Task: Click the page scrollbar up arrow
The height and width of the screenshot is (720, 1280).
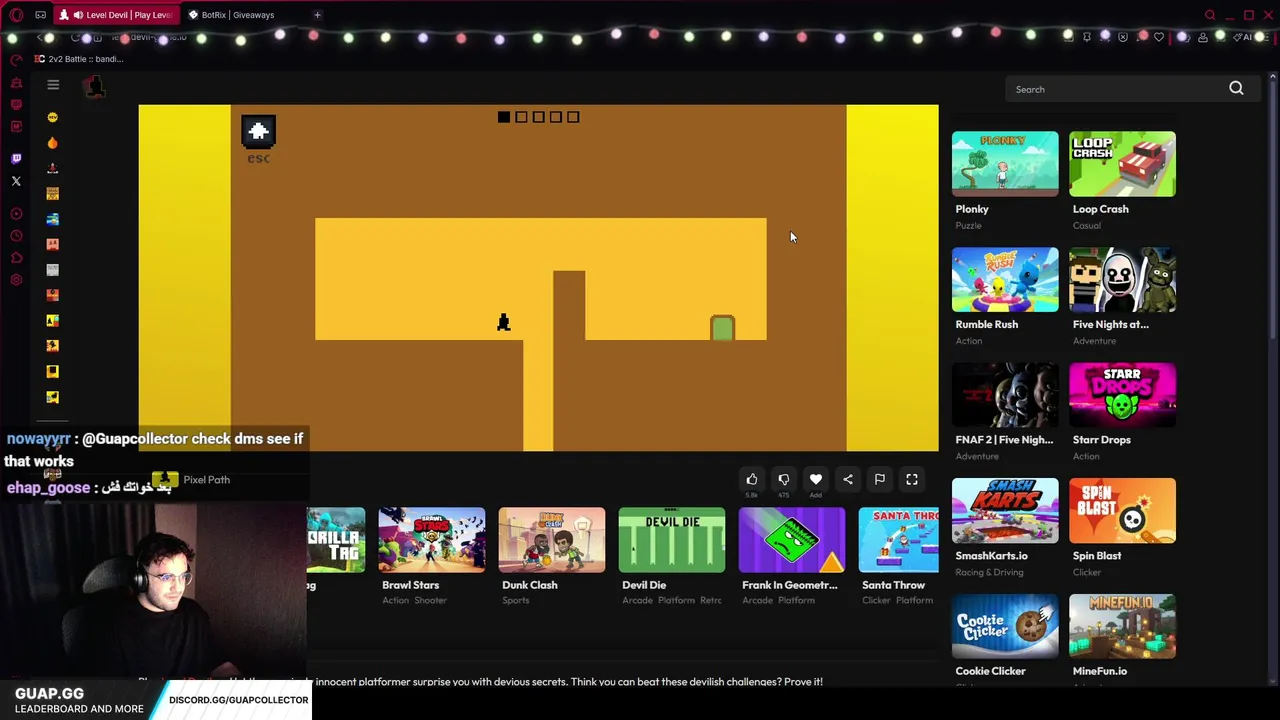Action: click(x=1273, y=77)
